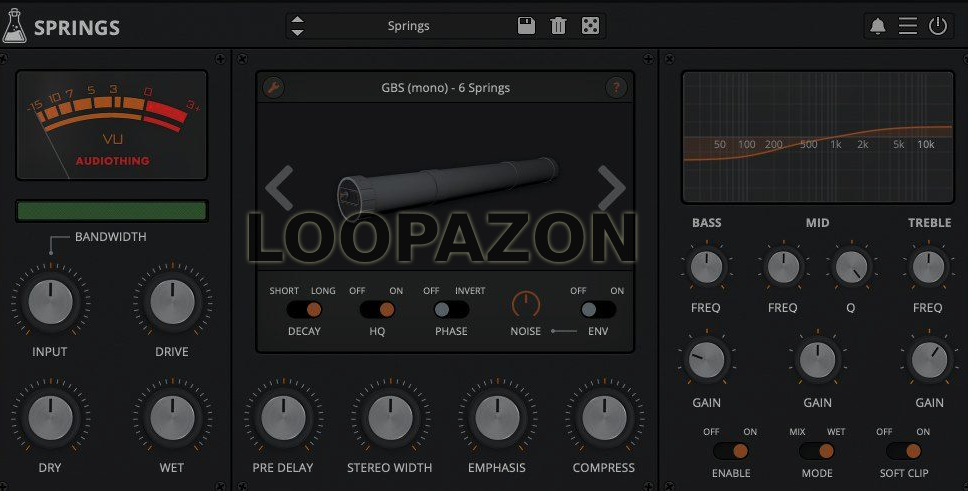Click the BANDWIDTH label
This screenshot has height=491, width=968.
(111, 237)
